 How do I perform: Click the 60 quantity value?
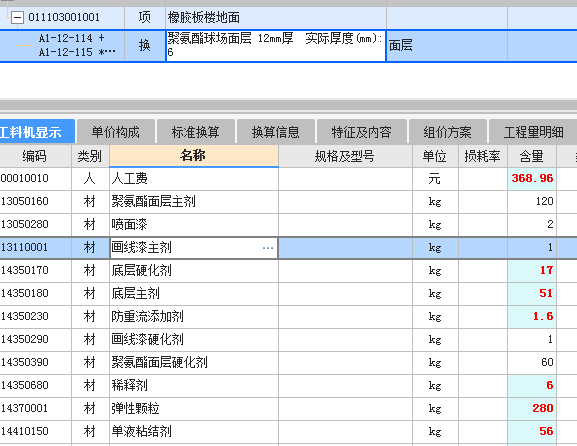pos(532,362)
